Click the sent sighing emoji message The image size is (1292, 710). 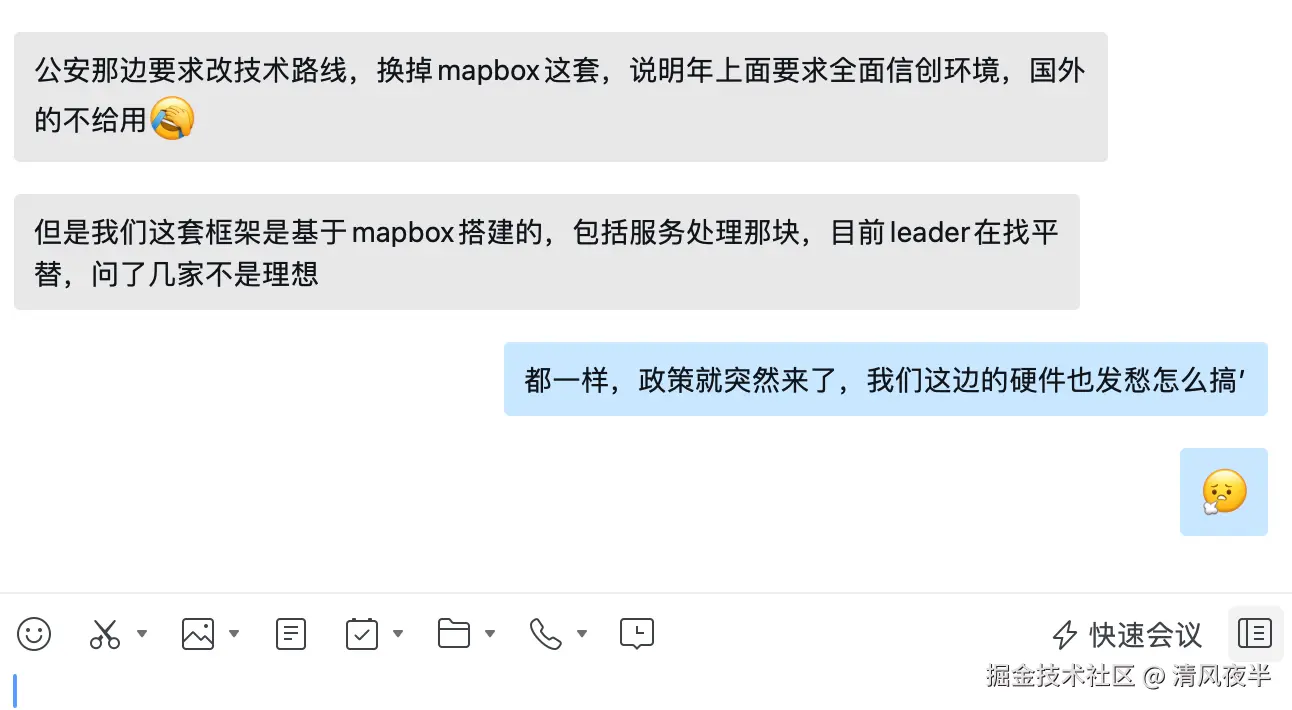tap(1224, 492)
